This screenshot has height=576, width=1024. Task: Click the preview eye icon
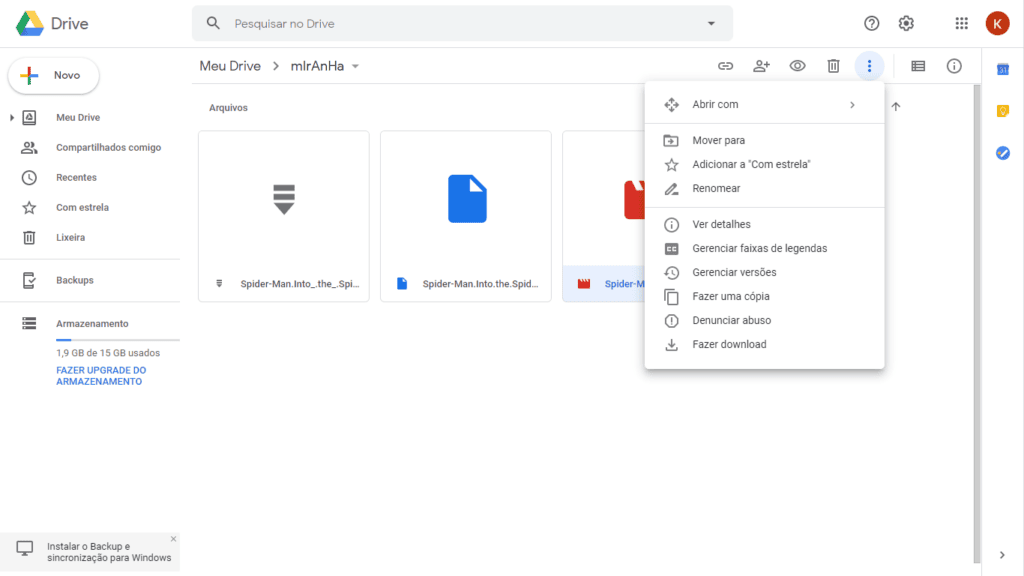coord(797,66)
